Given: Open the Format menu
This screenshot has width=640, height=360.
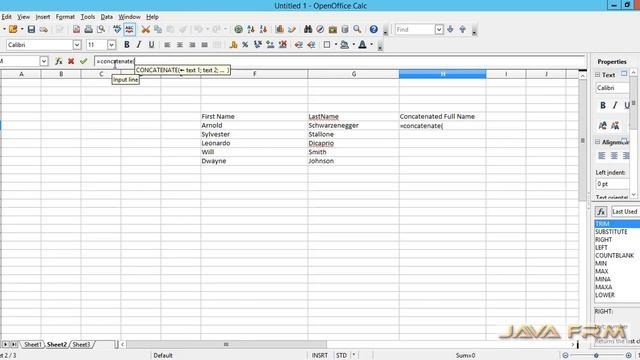Looking at the screenshot, I should point(65,17).
